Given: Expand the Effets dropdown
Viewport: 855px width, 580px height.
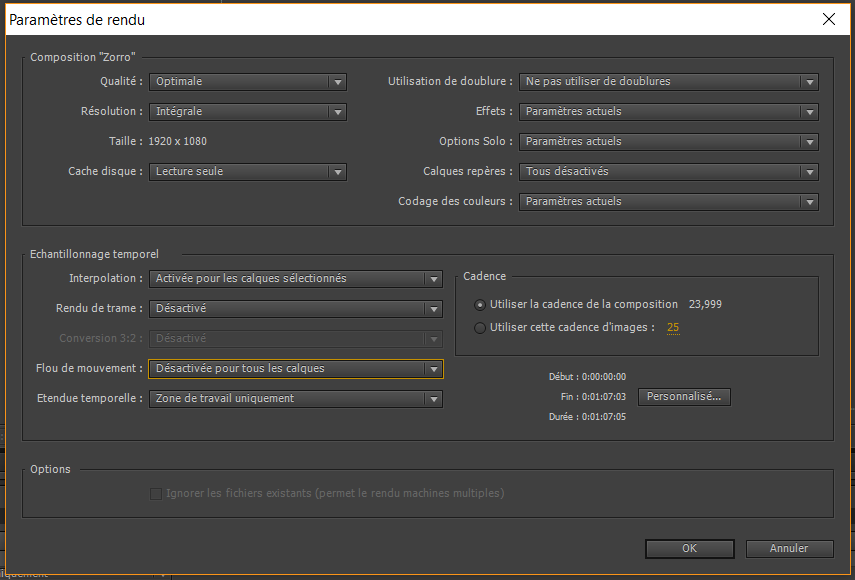Looking at the screenshot, I should click(668, 112).
